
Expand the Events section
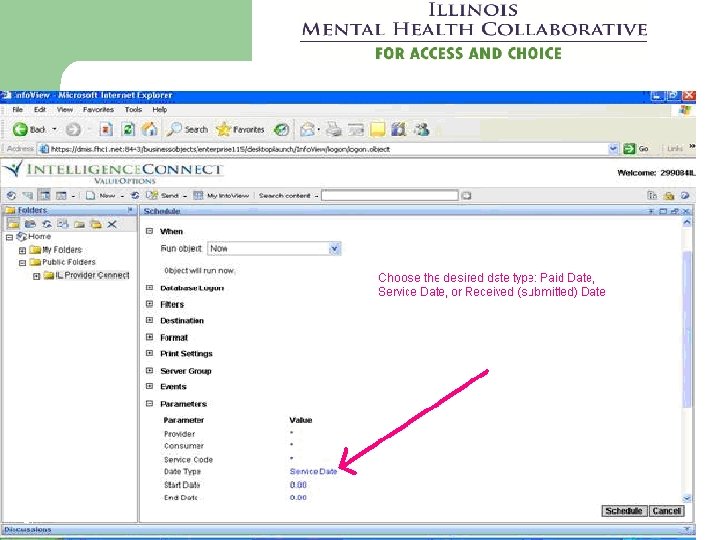click(149, 386)
